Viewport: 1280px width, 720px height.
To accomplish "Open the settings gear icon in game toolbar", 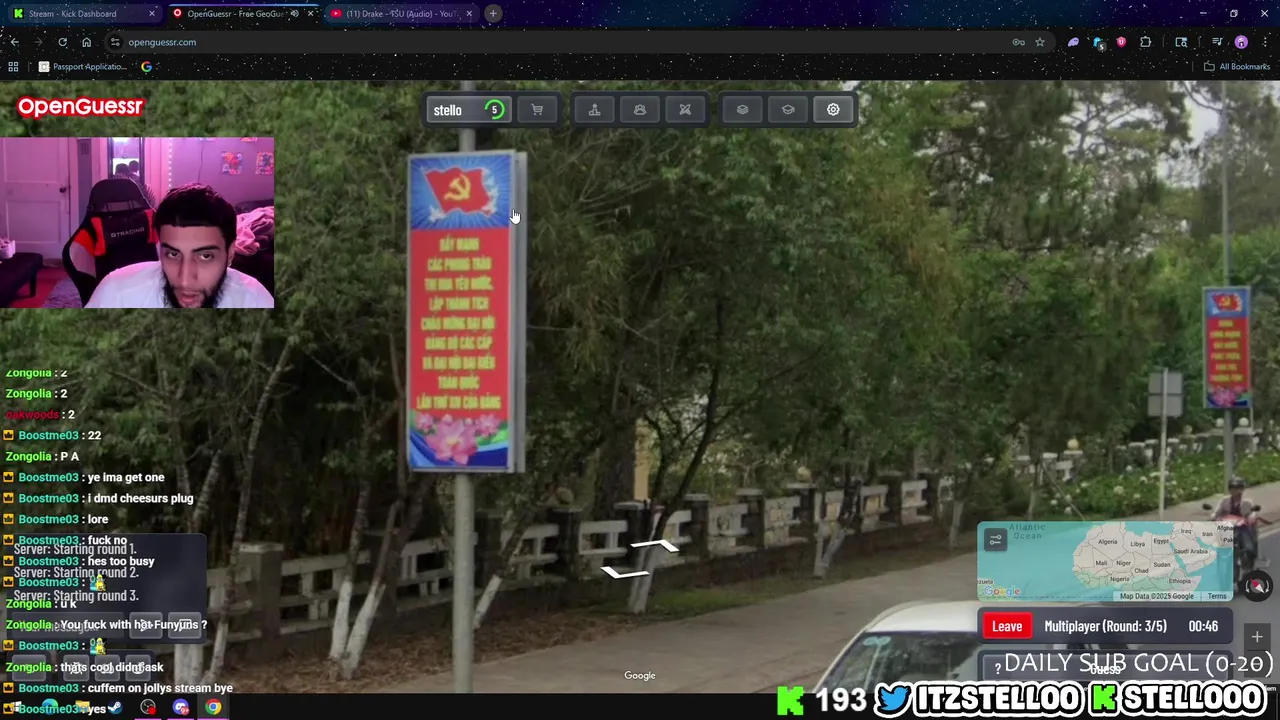I will click(833, 110).
